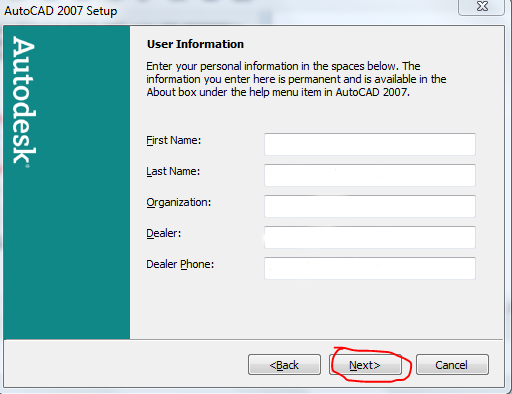Click the First Name text field
Image resolution: width=512 pixels, height=394 pixels.
coord(370,144)
